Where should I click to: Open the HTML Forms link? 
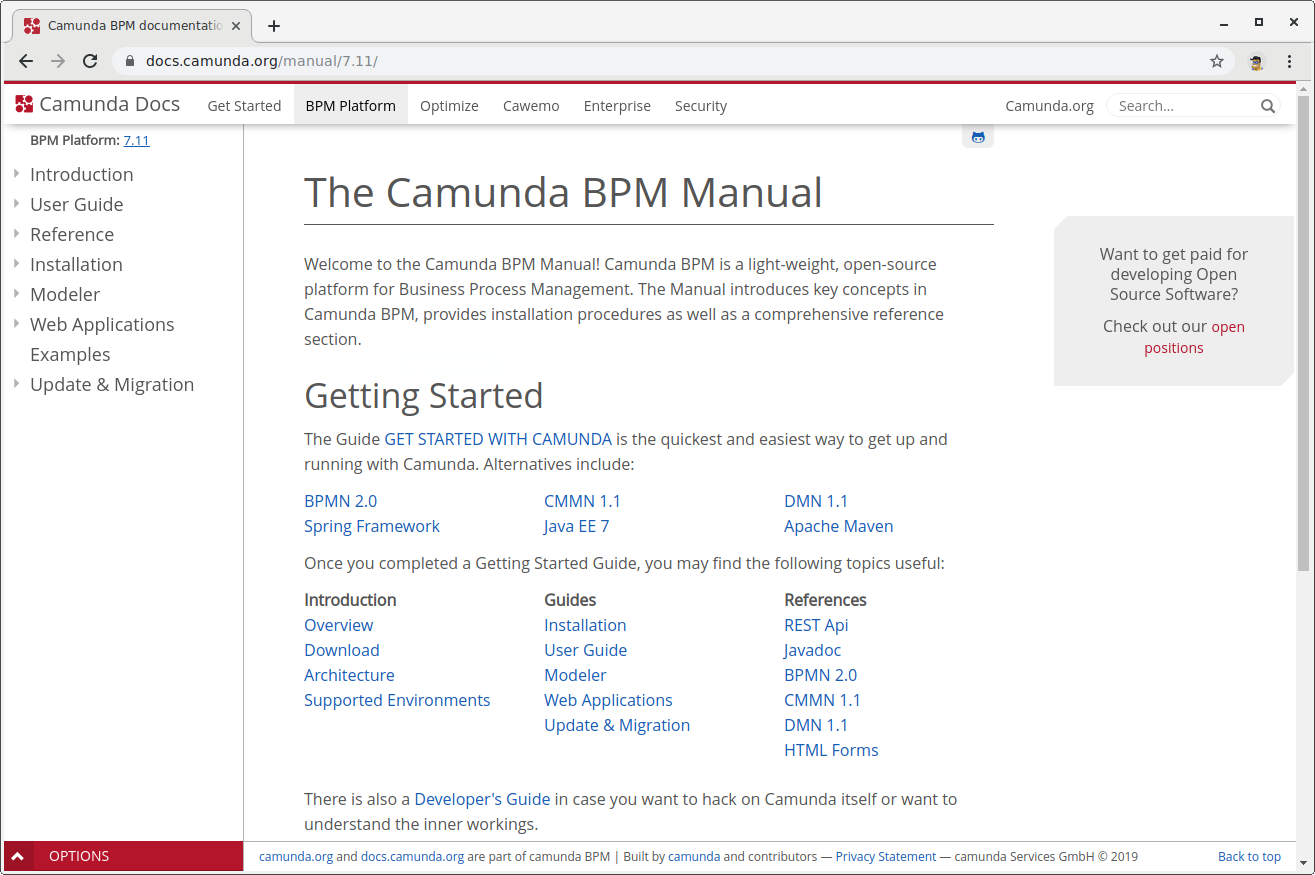click(831, 750)
